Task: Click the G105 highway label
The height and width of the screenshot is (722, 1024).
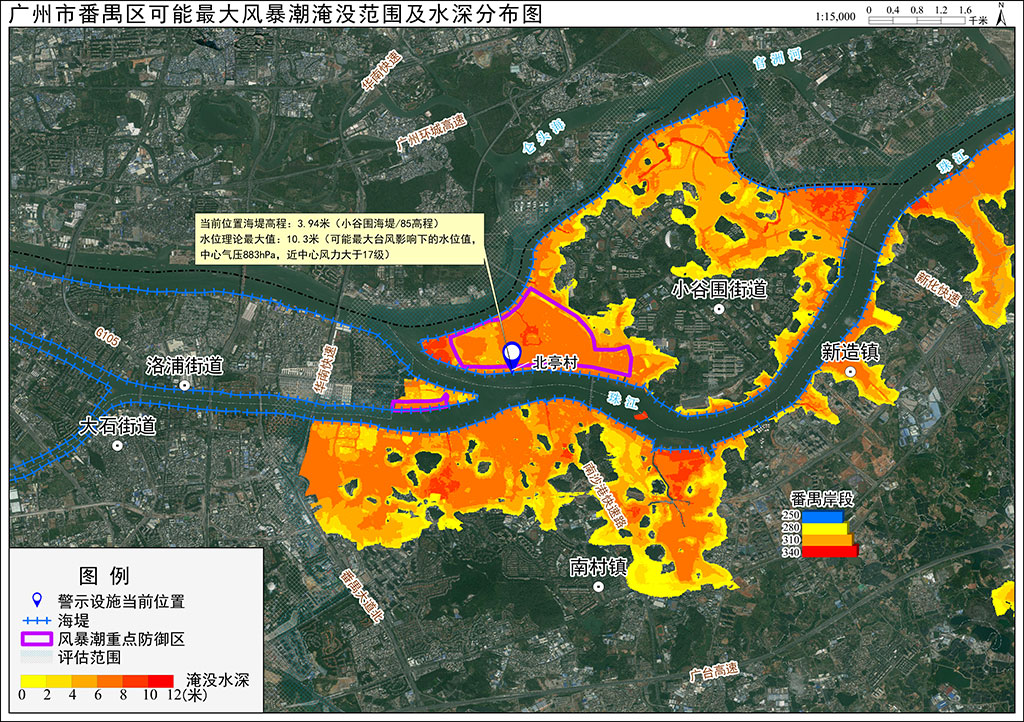Action: (x=107, y=337)
